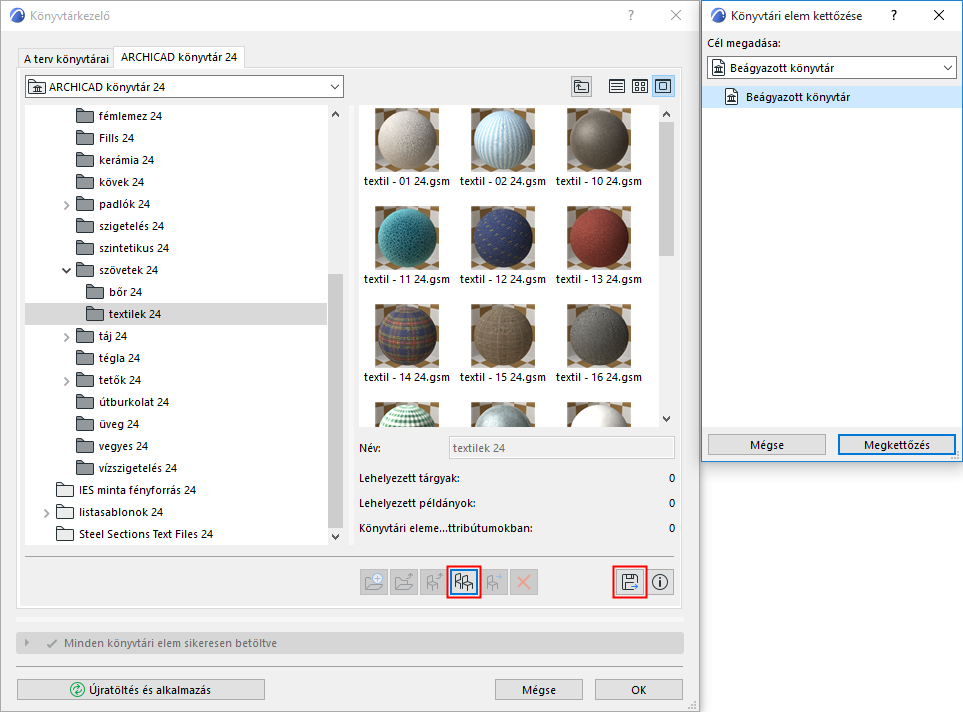Select the fémlemez 24 folder
Screen dimensions: 963x712
[119, 116]
